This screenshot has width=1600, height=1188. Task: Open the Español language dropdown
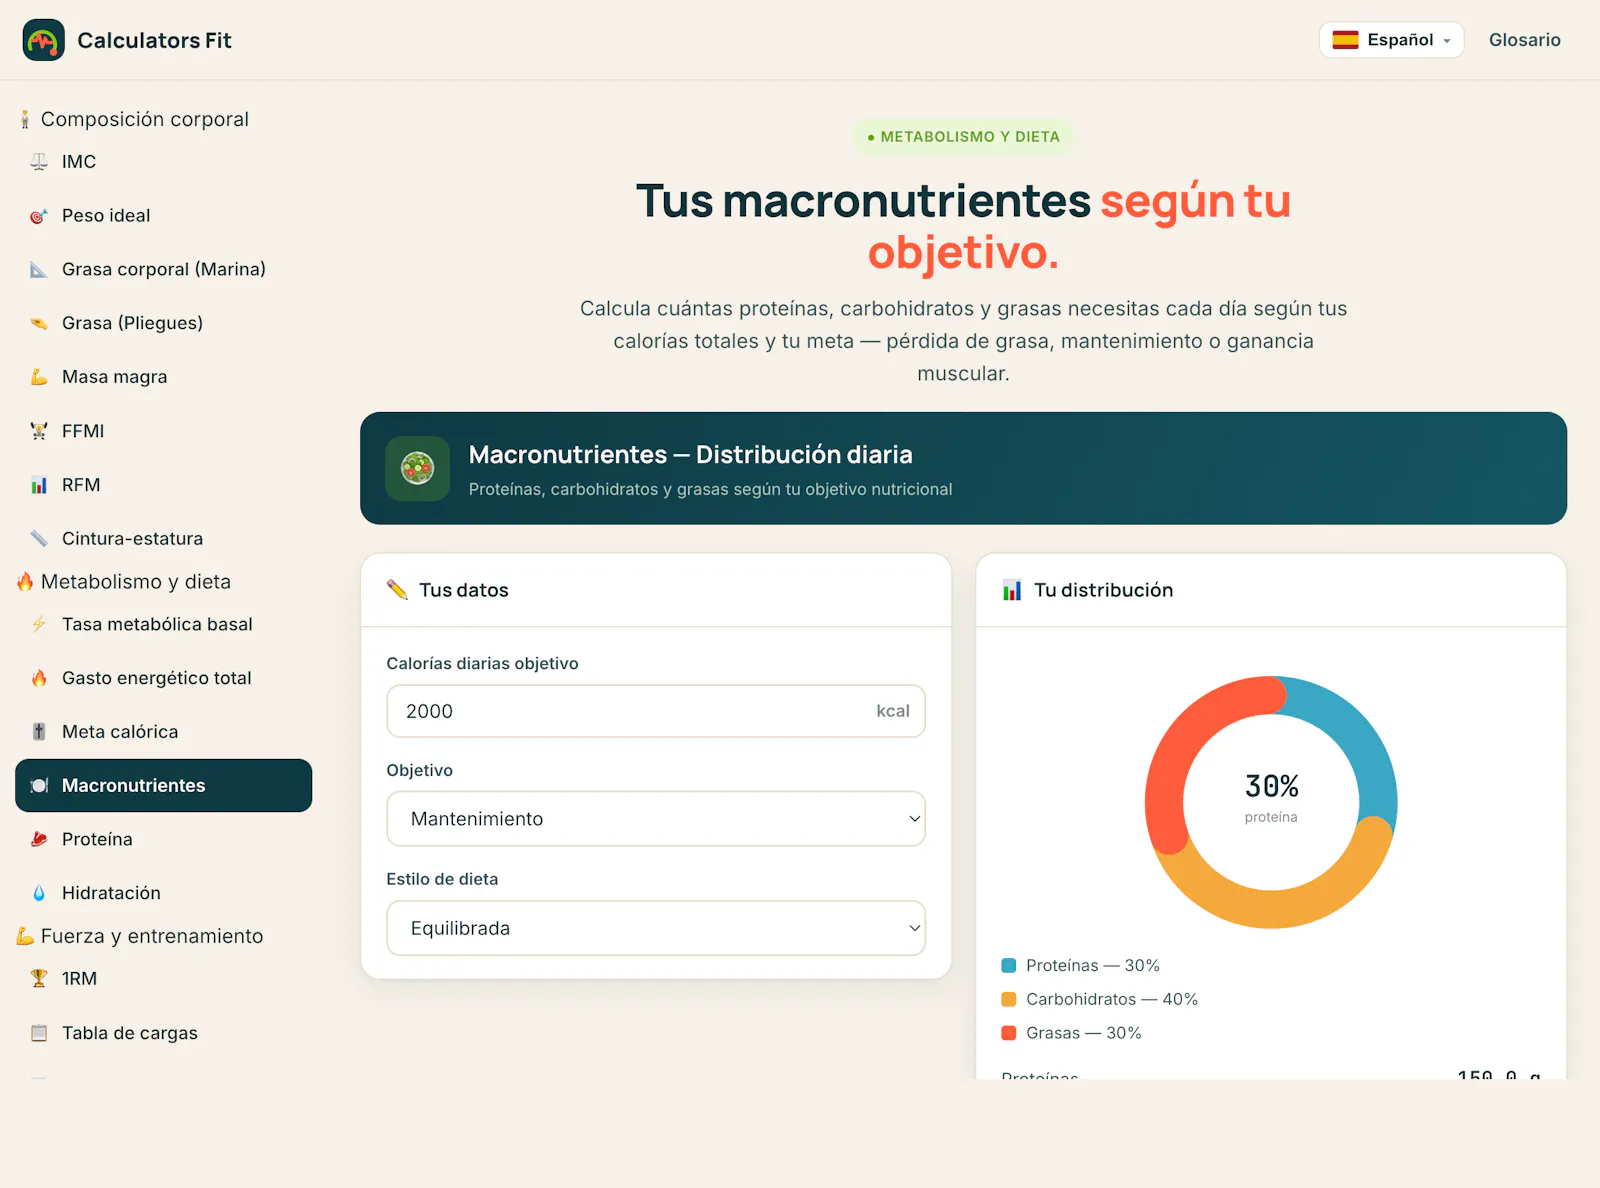coord(1391,40)
